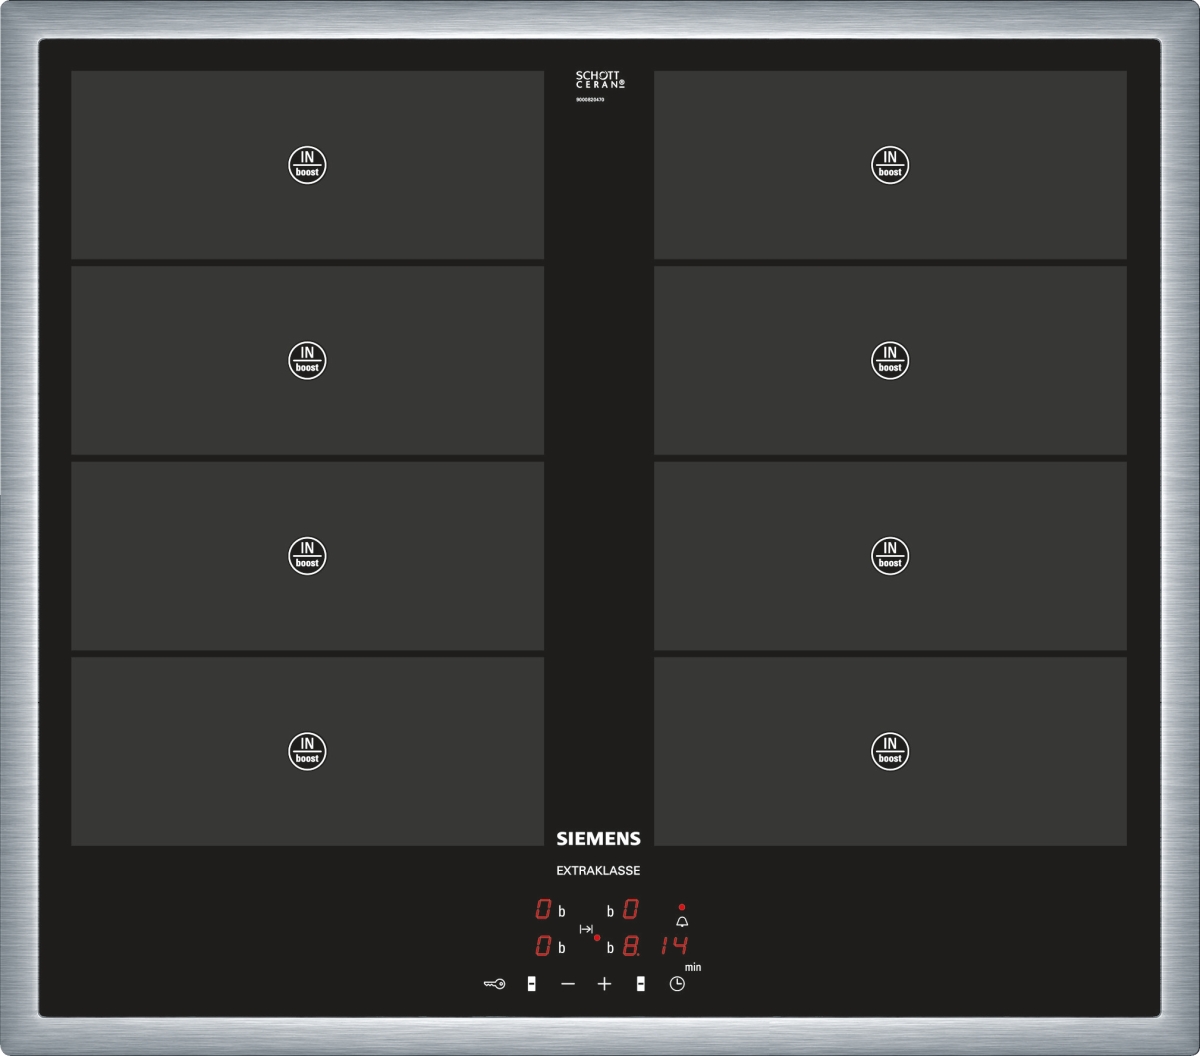Tap the childproof lock key symbol
The width and height of the screenshot is (1200, 1056).
pyautogui.click(x=494, y=984)
